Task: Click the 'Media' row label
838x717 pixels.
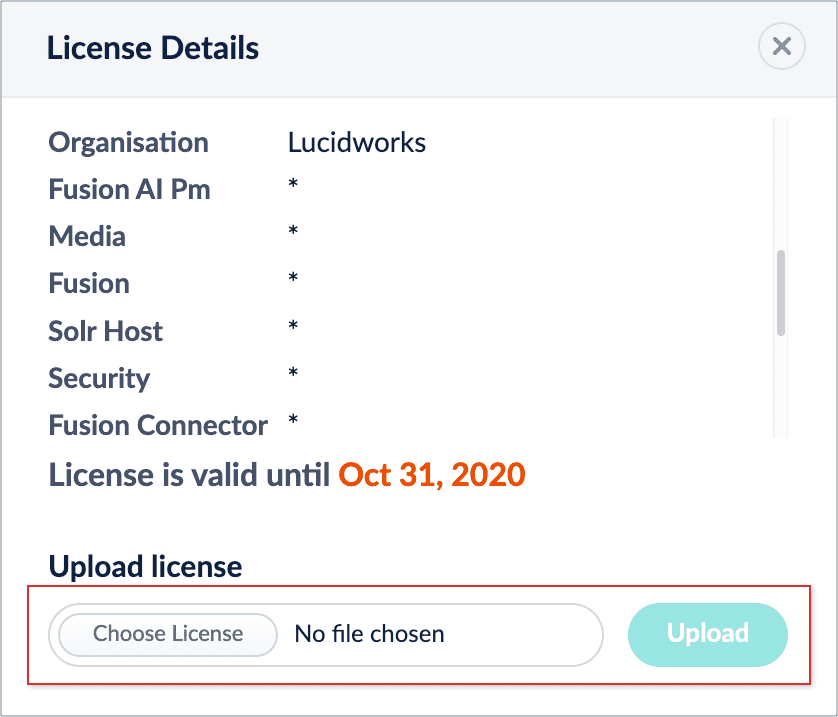Action: pyautogui.click(x=87, y=237)
